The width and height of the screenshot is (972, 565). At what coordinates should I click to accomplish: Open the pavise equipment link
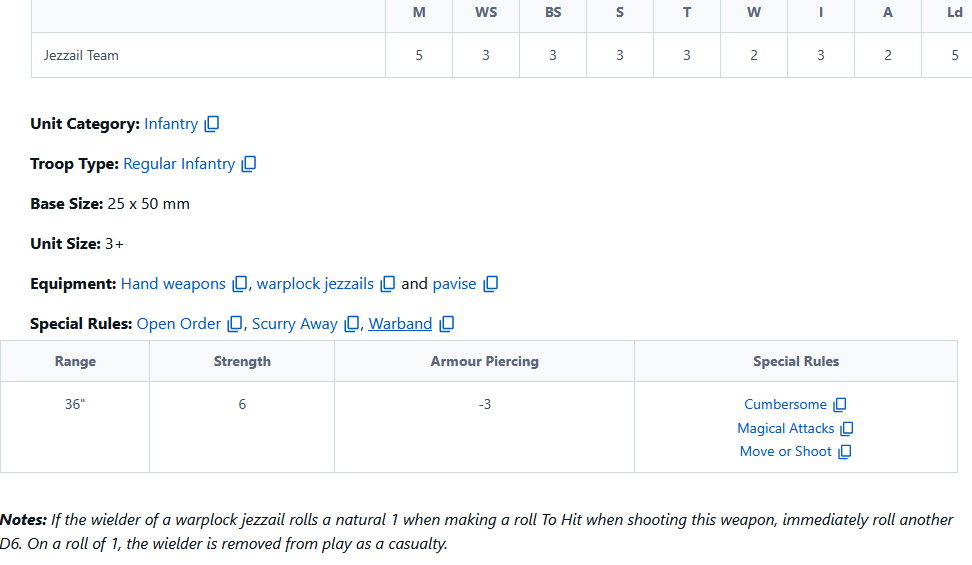(x=454, y=284)
